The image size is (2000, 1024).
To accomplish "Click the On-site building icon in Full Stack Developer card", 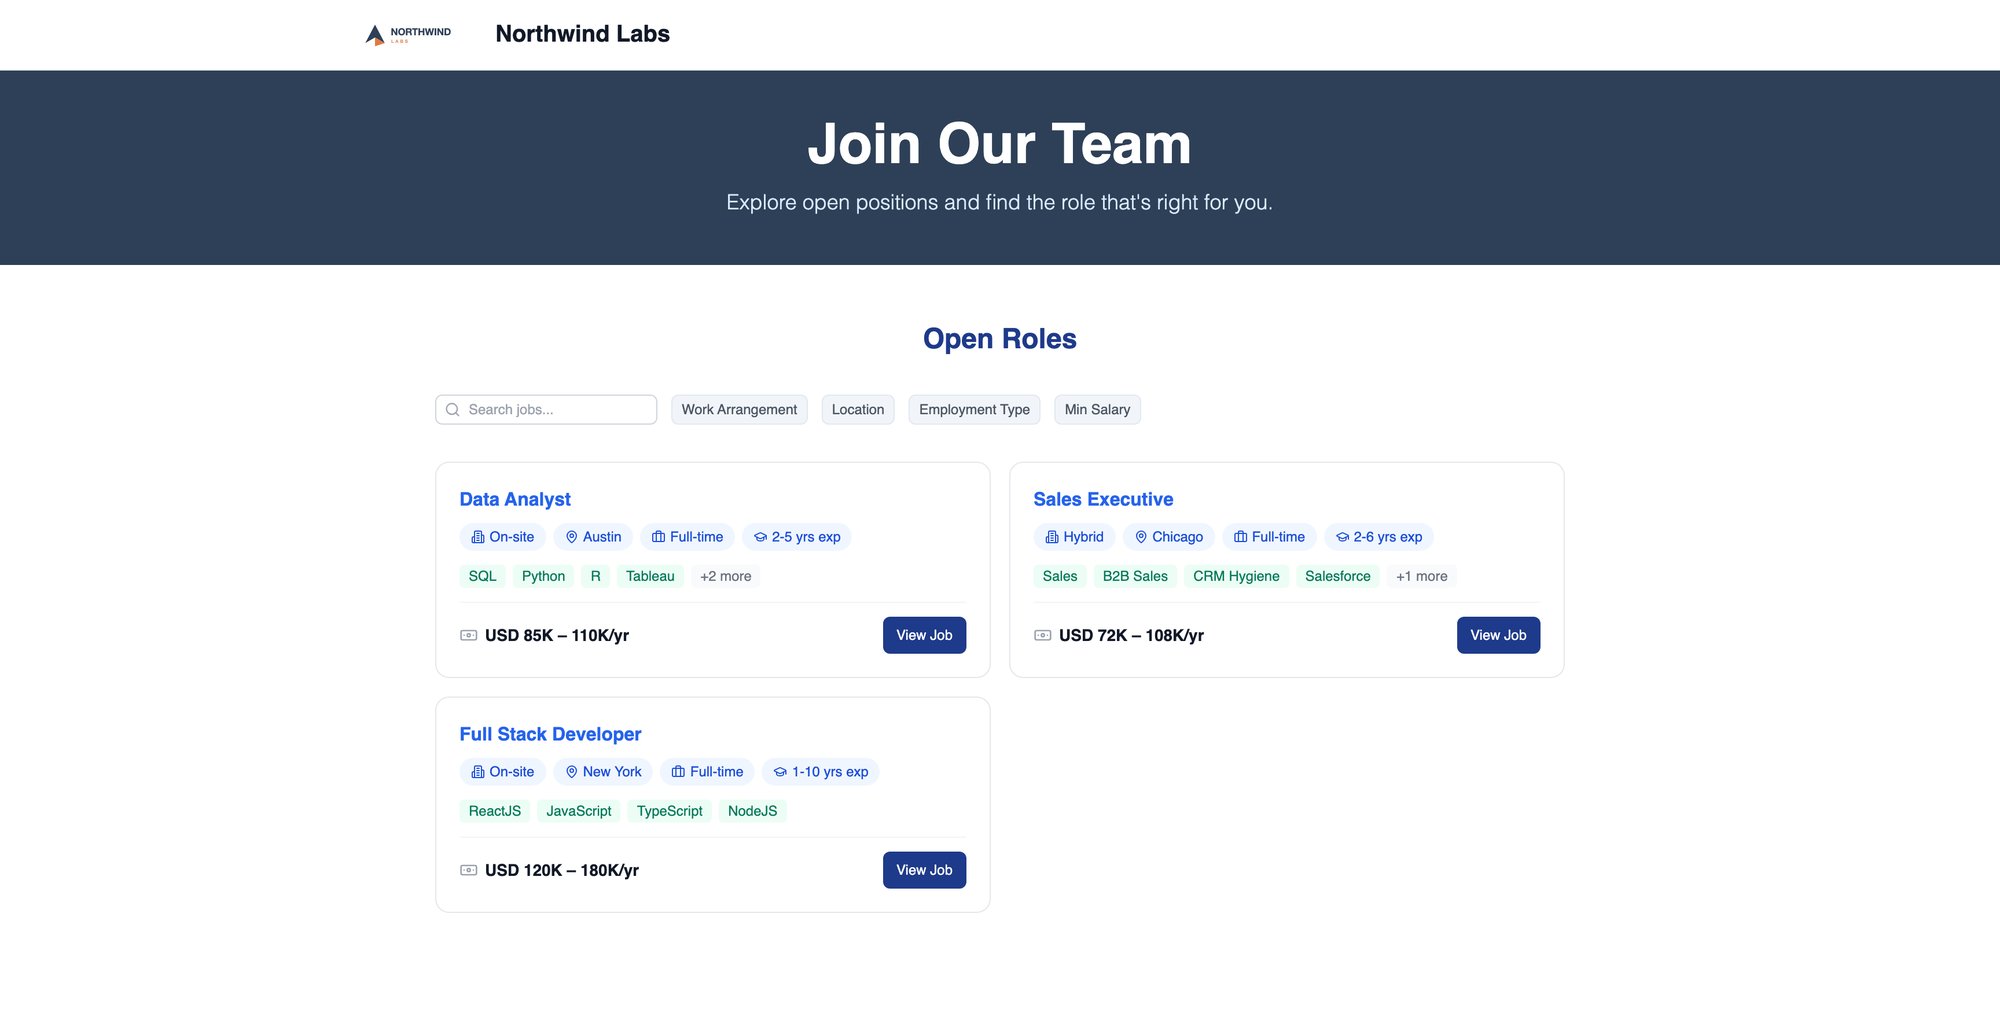I will pyautogui.click(x=478, y=772).
